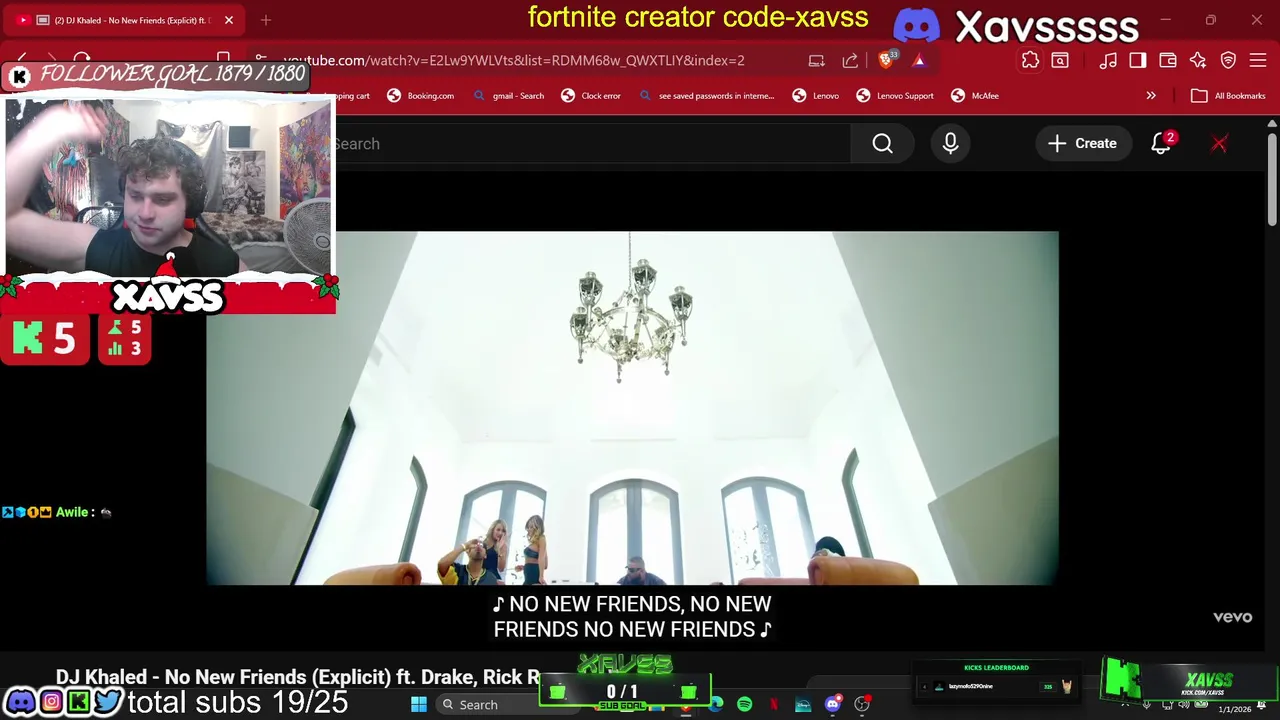Open the Lenovo Support bookmark
The height and width of the screenshot is (720, 1280).
tap(895, 96)
